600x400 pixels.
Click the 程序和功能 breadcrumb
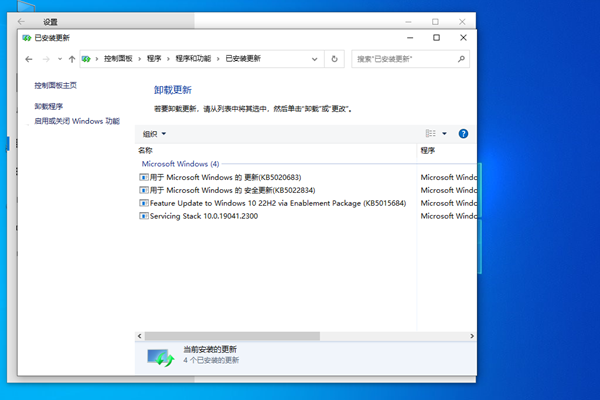(193, 59)
